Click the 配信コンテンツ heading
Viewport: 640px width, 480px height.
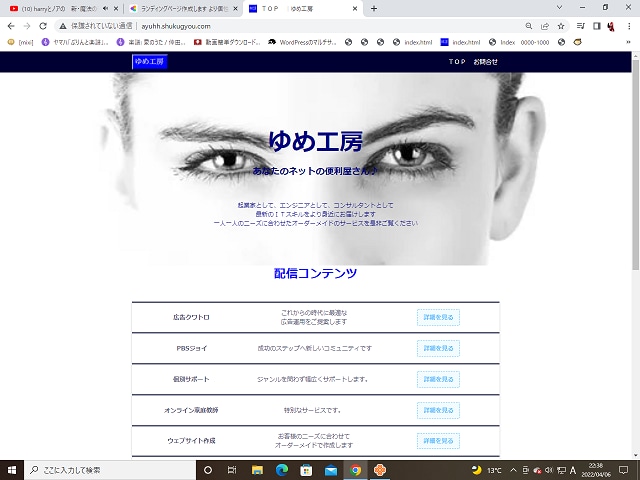[316, 273]
